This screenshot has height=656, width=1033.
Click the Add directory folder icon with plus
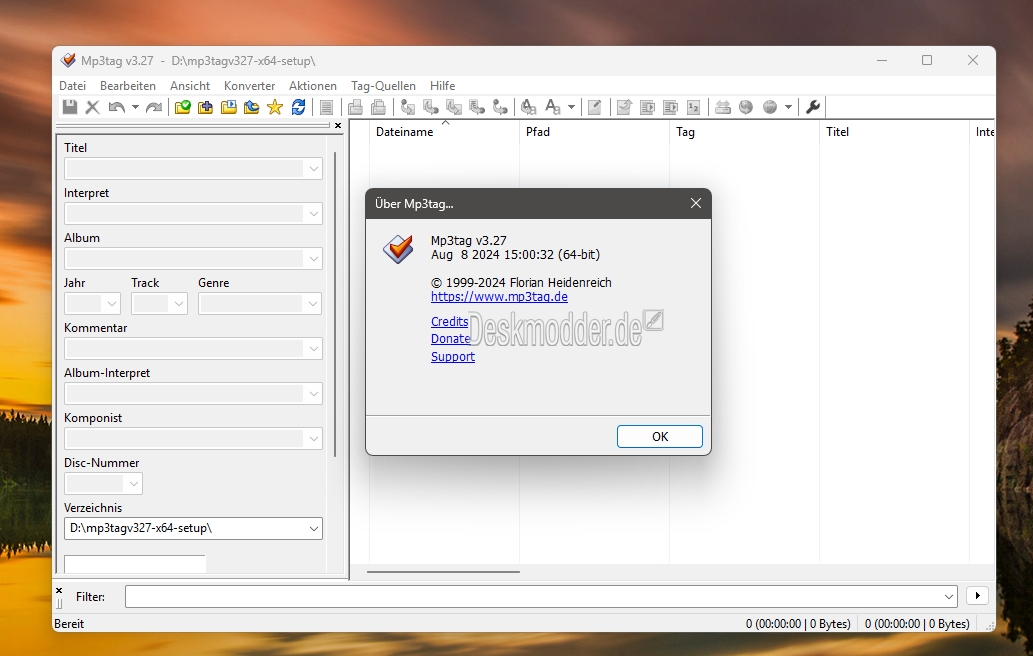tap(206, 107)
